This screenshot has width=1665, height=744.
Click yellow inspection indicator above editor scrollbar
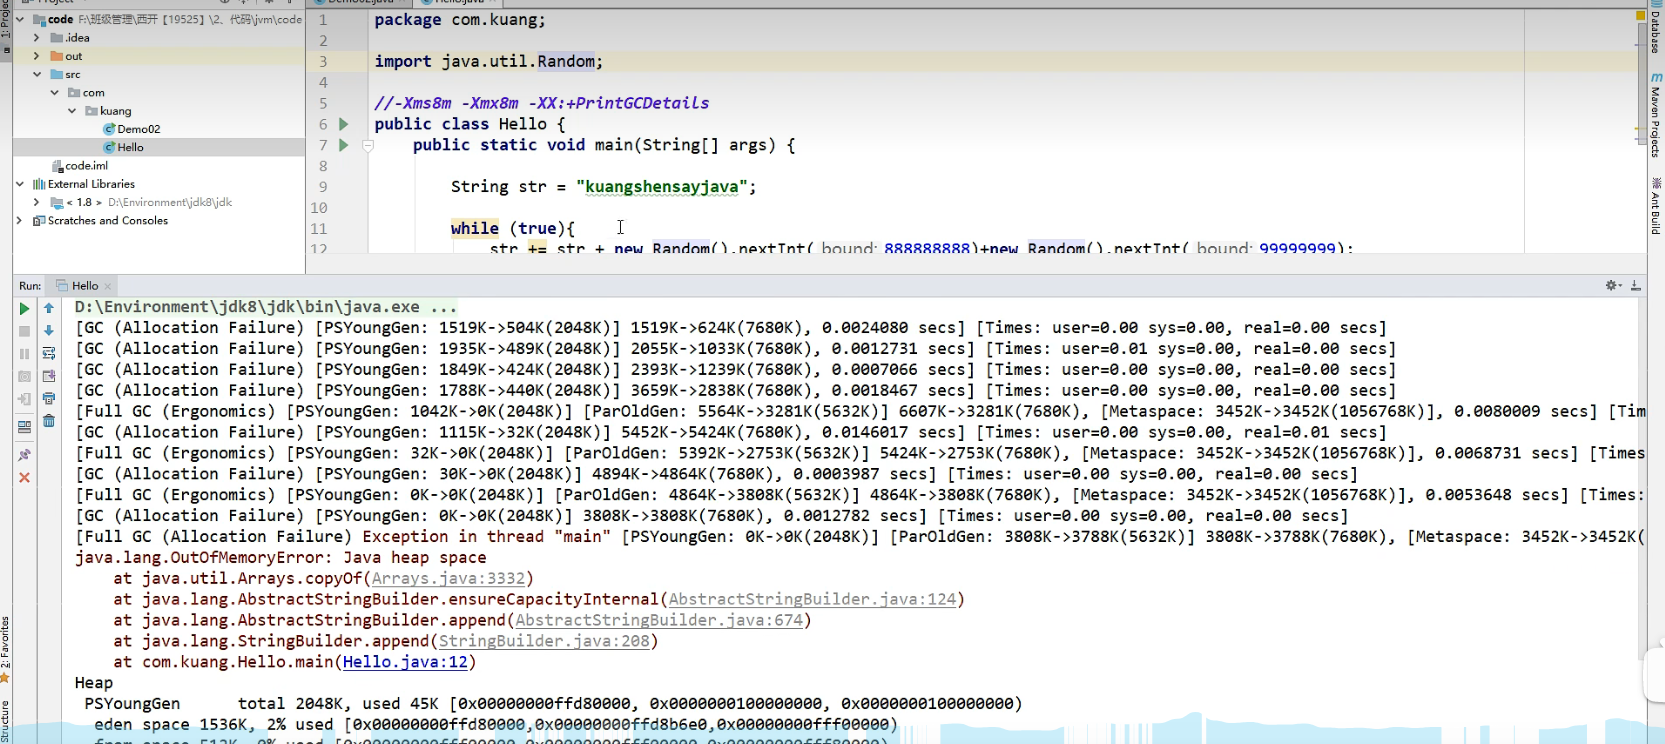tap(1640, 16)
